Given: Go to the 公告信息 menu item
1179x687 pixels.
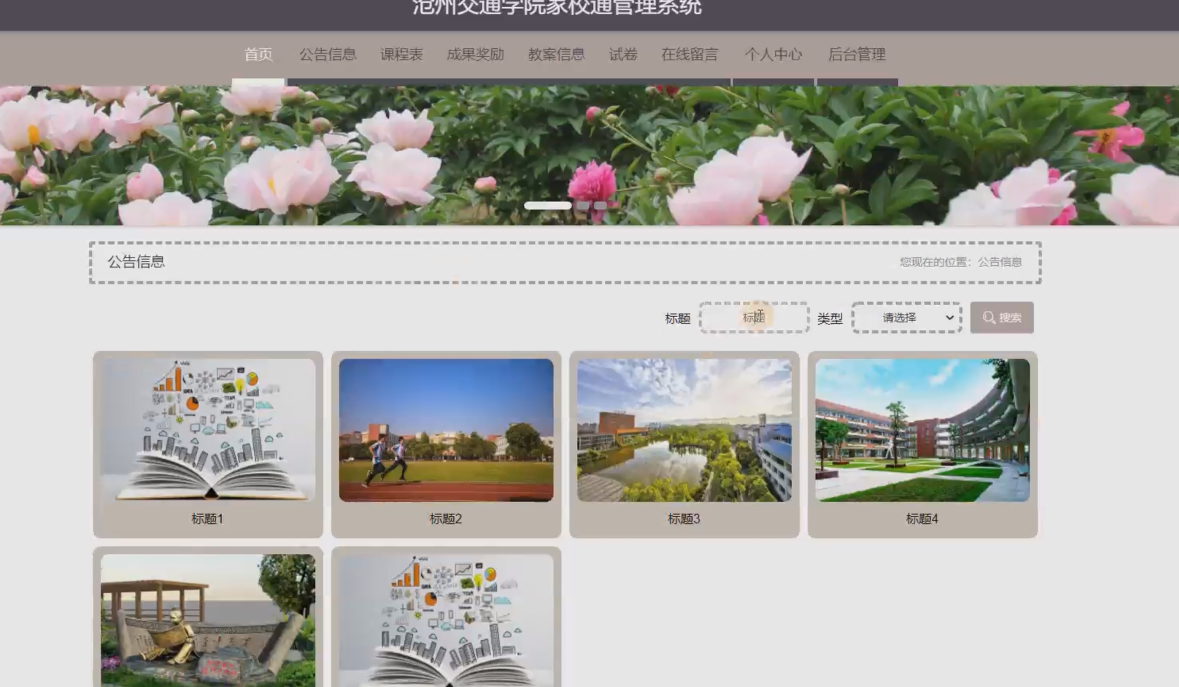Looking at the screenshot, I should click(327, 55).
